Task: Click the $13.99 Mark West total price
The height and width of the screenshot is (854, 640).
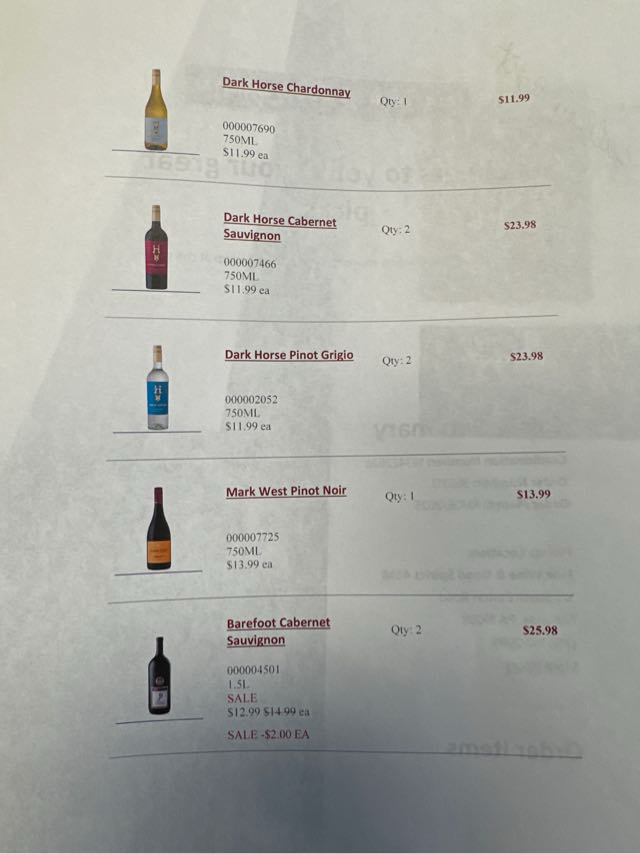Action: click(533, 495)
